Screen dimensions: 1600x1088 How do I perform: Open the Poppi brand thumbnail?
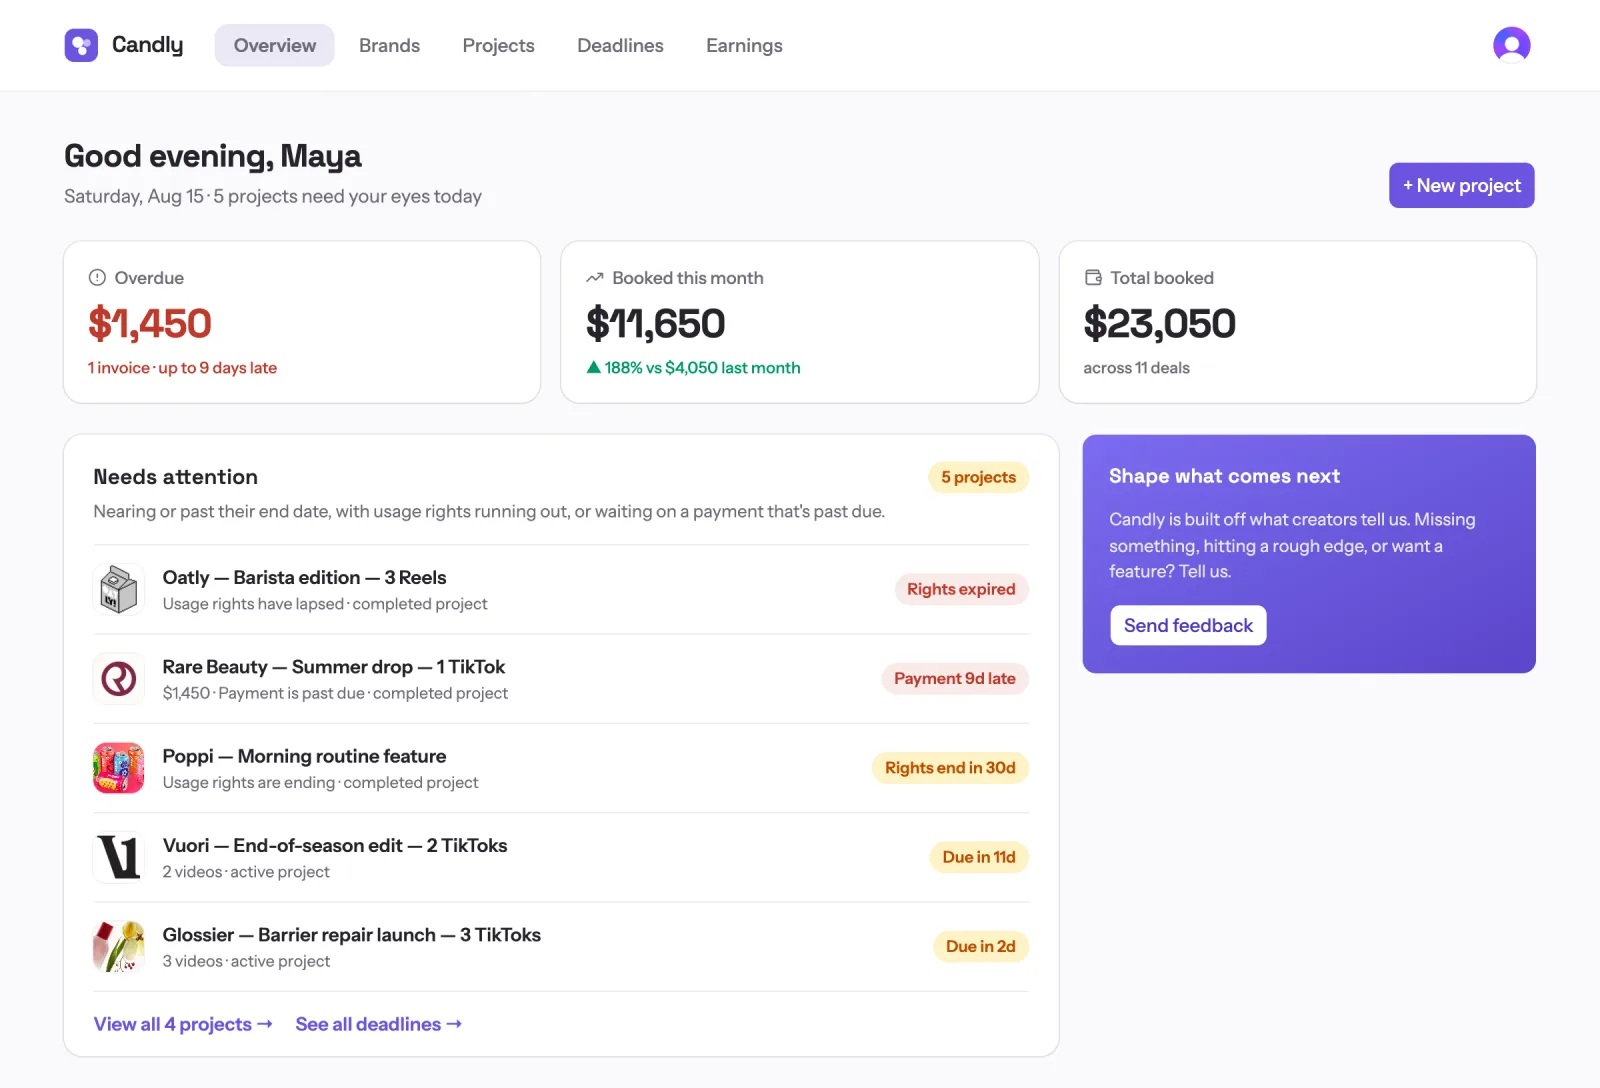[x=119, y=768]
